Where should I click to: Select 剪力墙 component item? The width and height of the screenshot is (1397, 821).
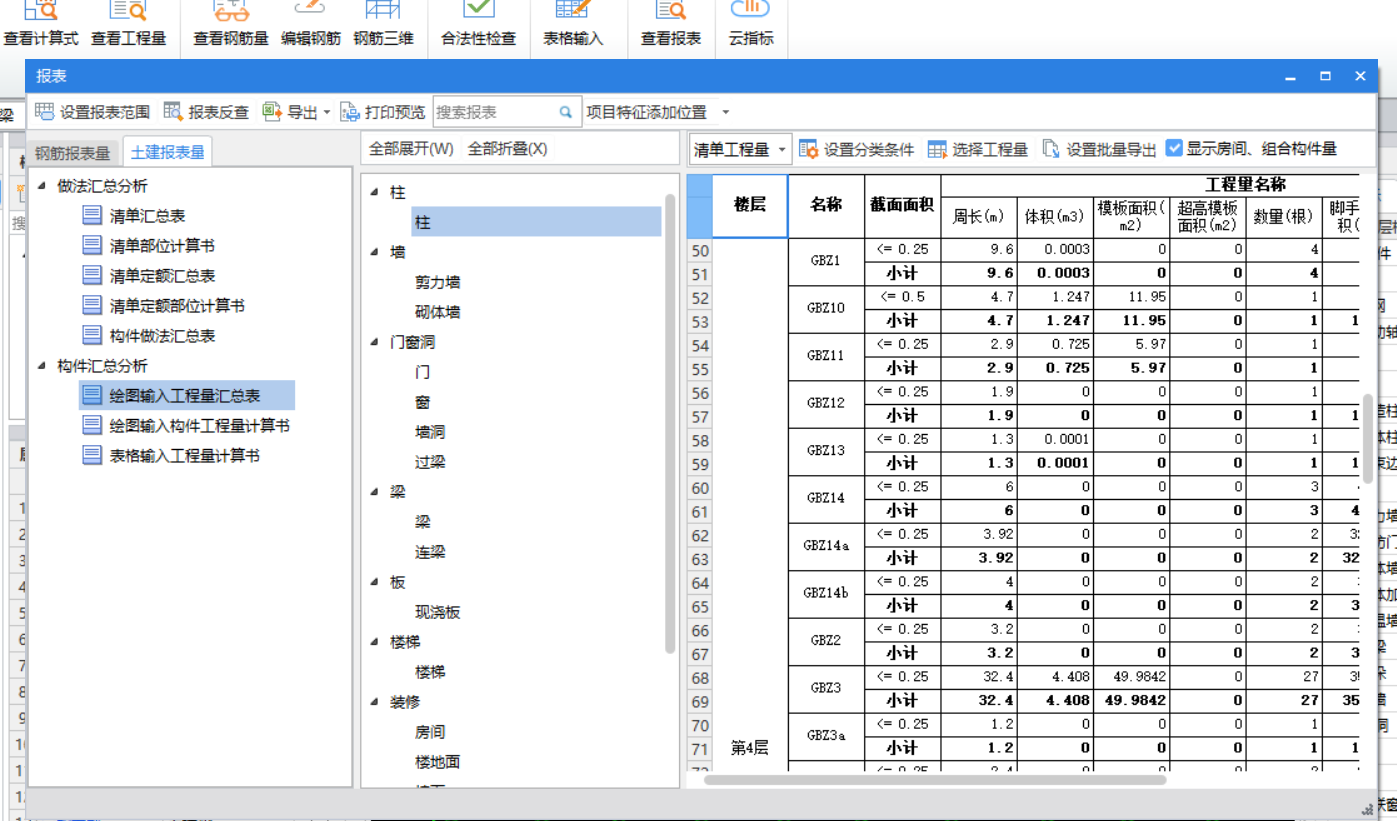pos(437,282)
